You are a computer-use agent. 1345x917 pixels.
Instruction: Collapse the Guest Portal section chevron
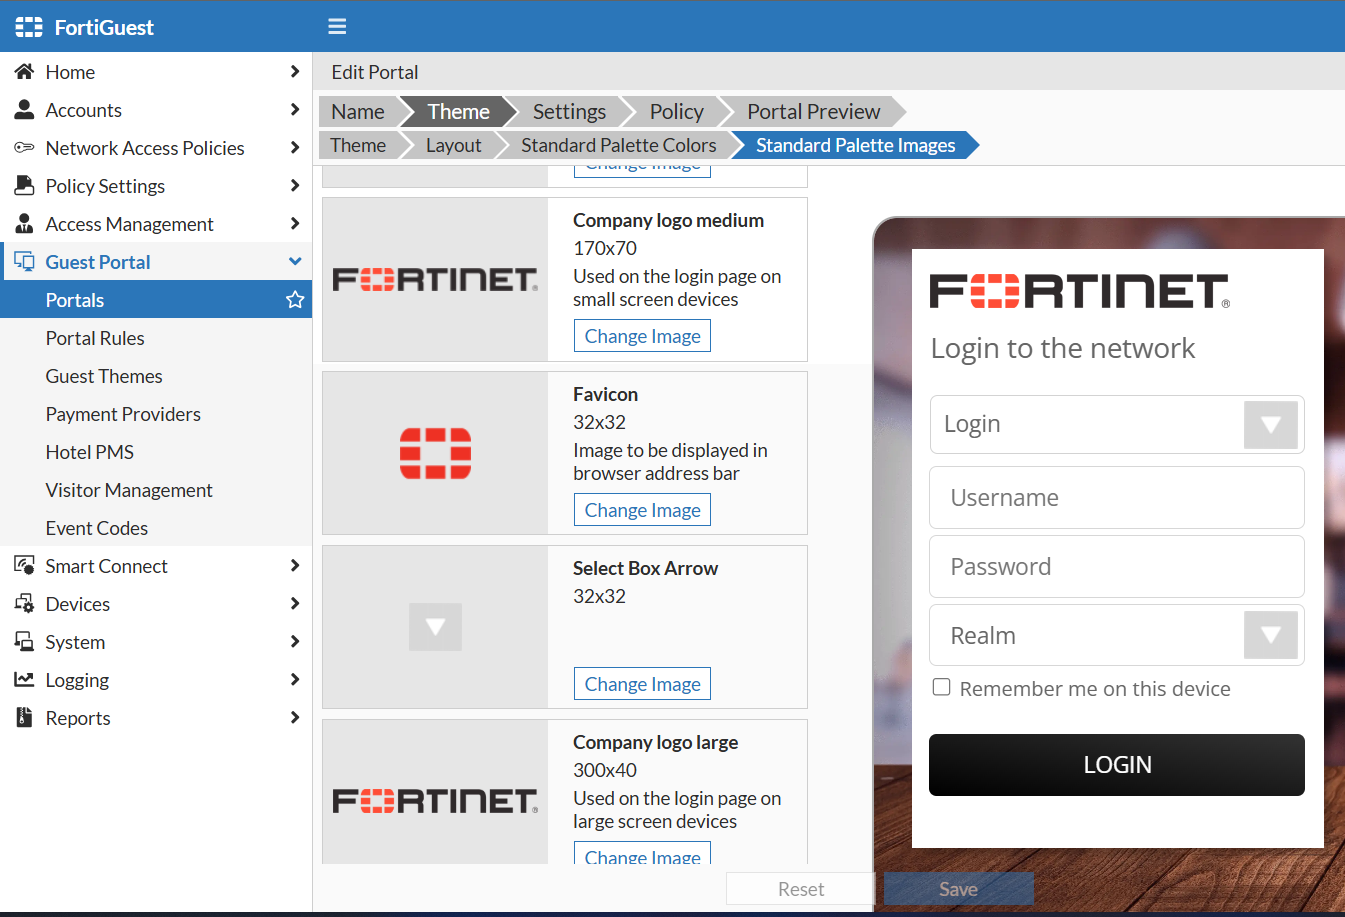pyautogui.click(x=295, y=261)
